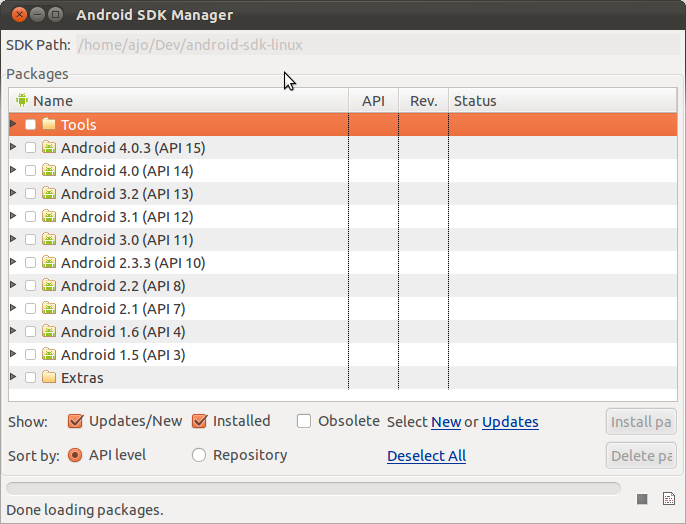Click the Extras folder icon
This screenshot has width=686, height=524.
pyautogui.click(x=49, y=377)
